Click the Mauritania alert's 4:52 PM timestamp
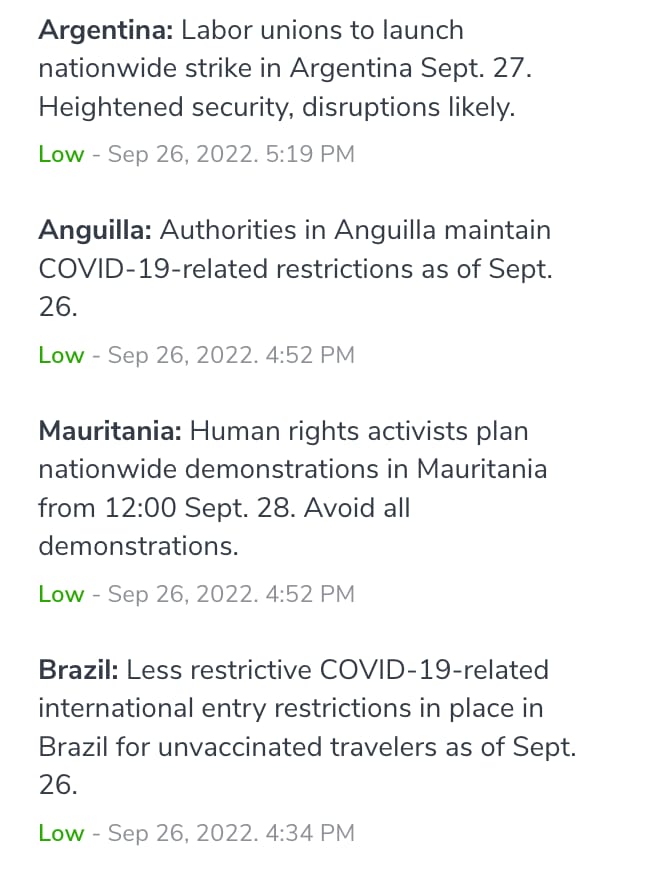 coord(231,594)
